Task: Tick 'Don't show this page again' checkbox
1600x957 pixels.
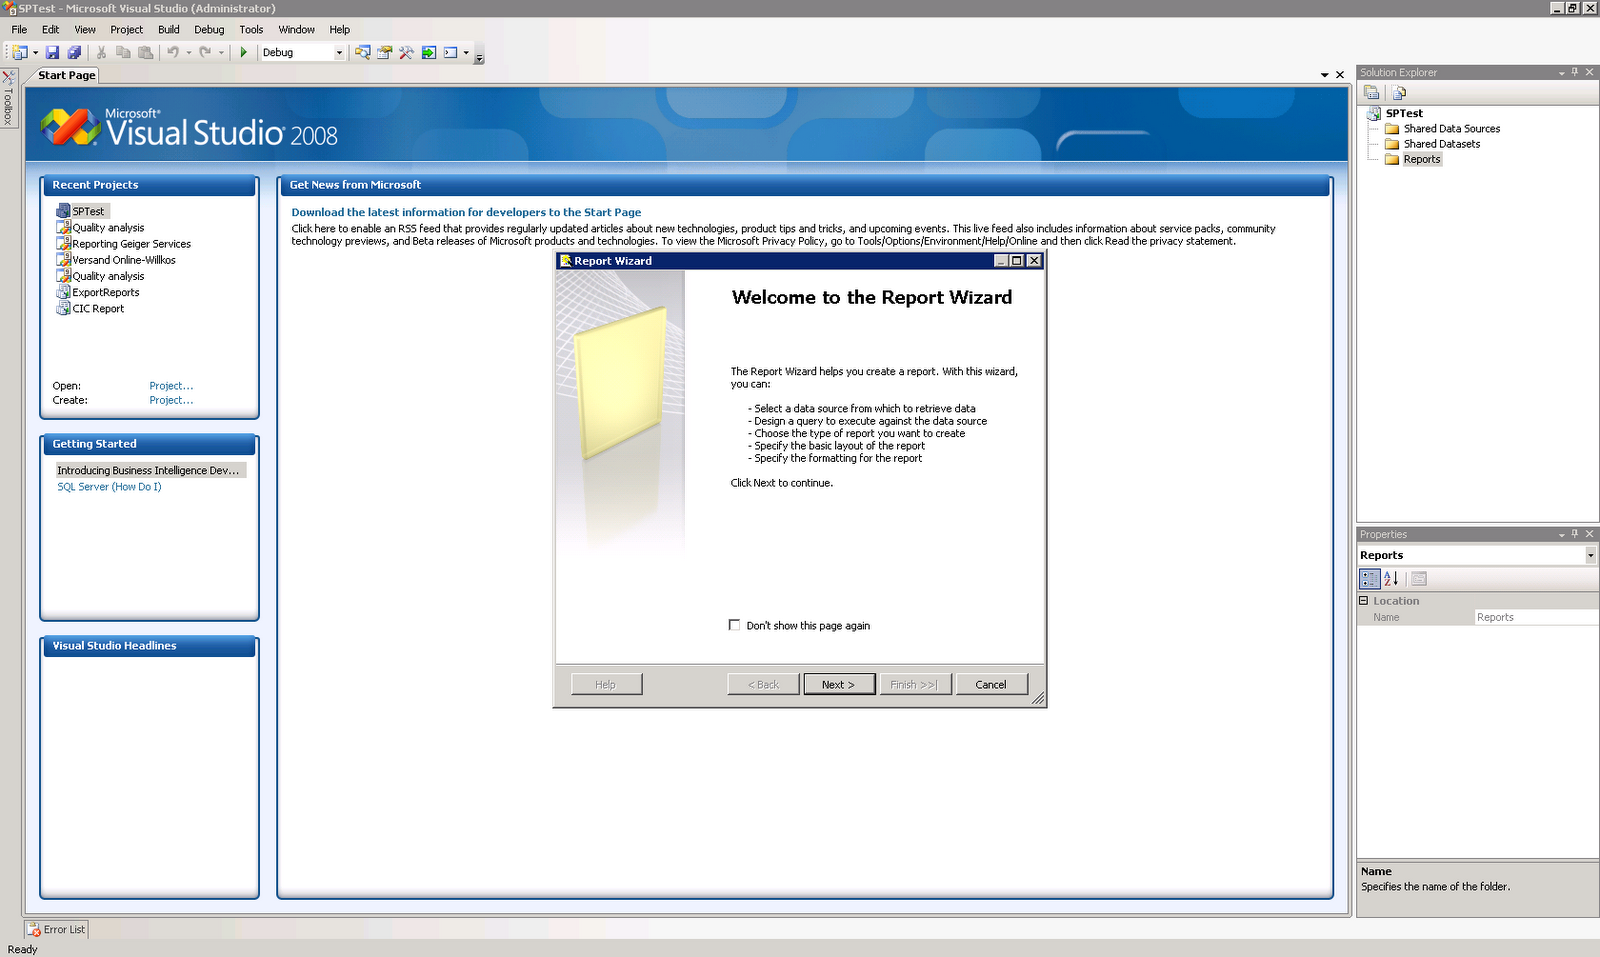Action: pos(735,625)
